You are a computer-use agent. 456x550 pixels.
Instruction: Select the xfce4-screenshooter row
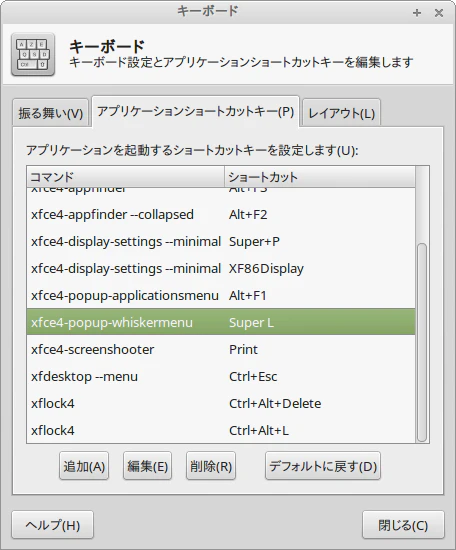(221, 349)
